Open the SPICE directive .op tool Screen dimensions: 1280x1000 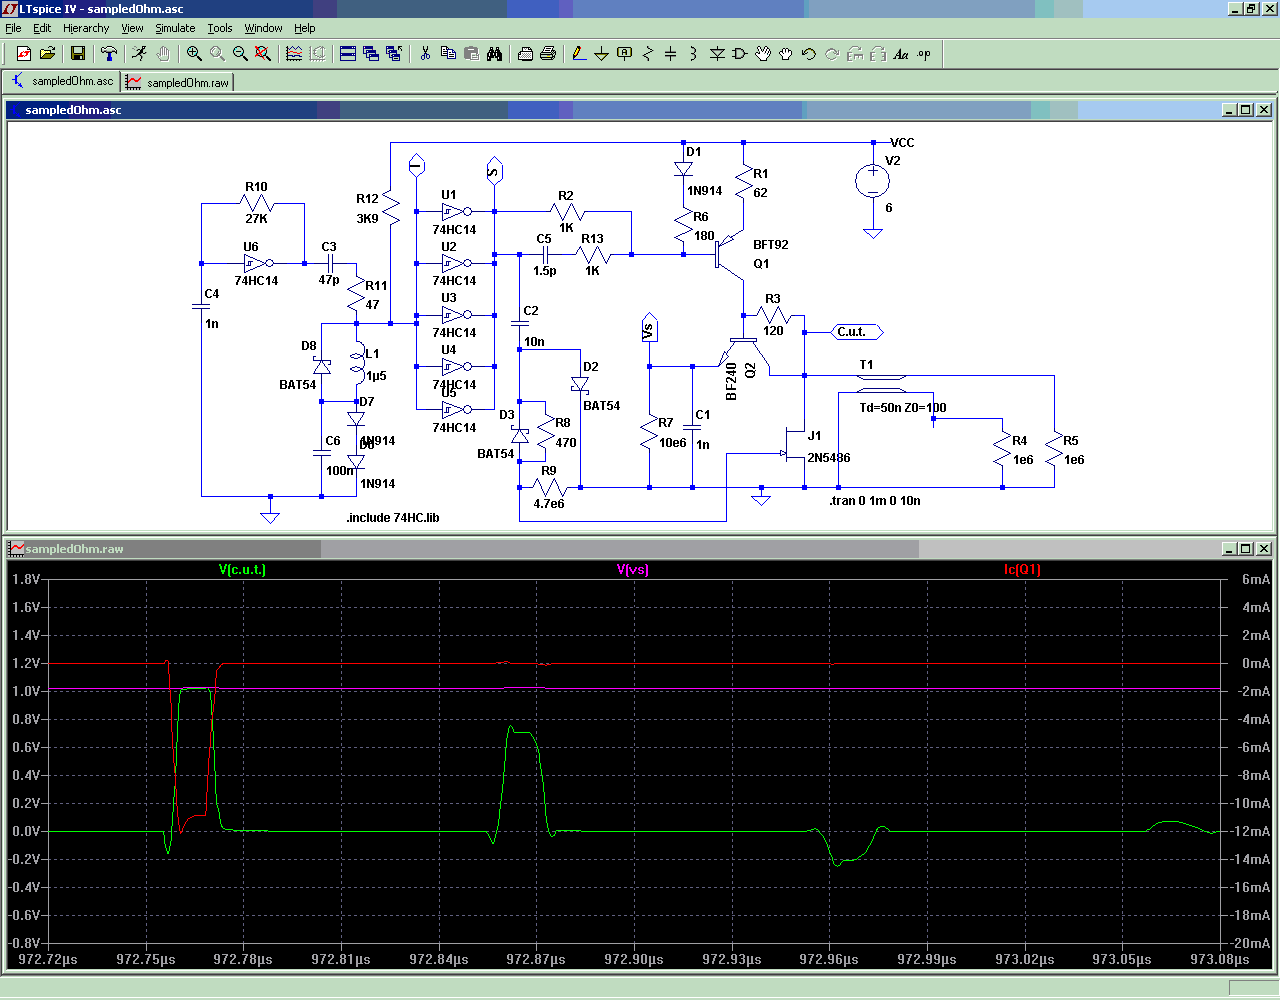point(924,54)
